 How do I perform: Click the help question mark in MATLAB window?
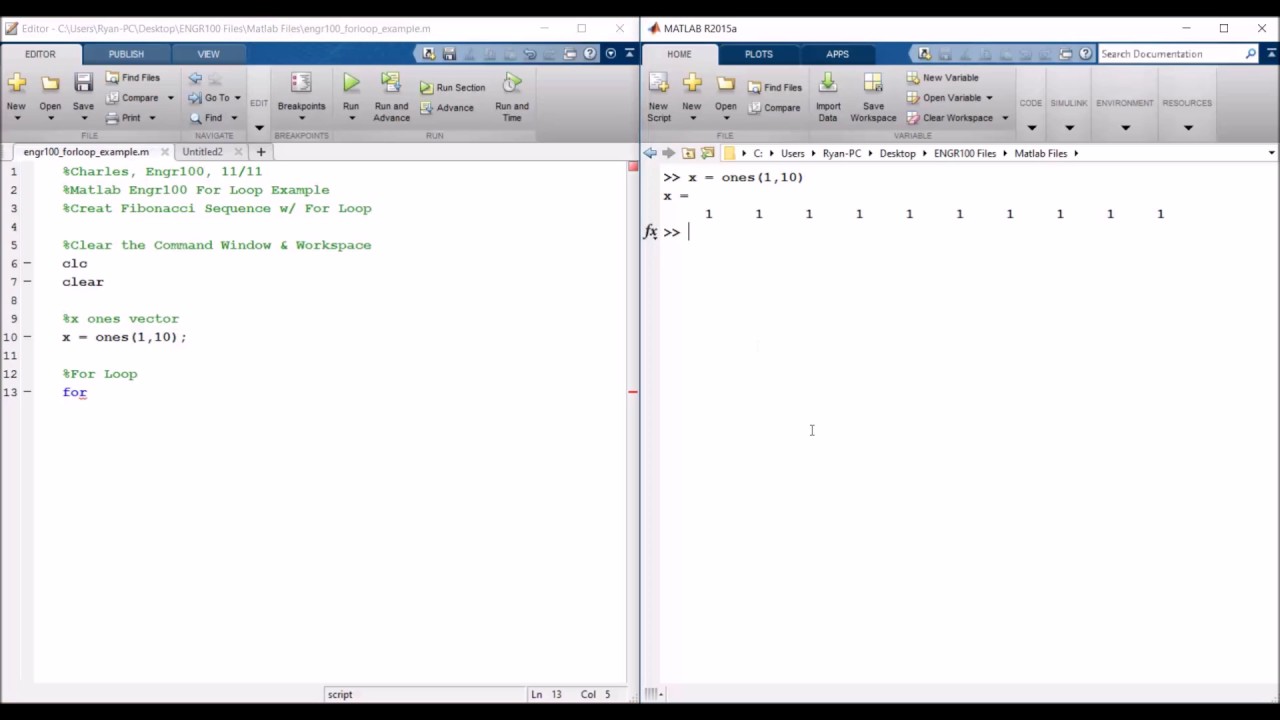pos(1085,54)
